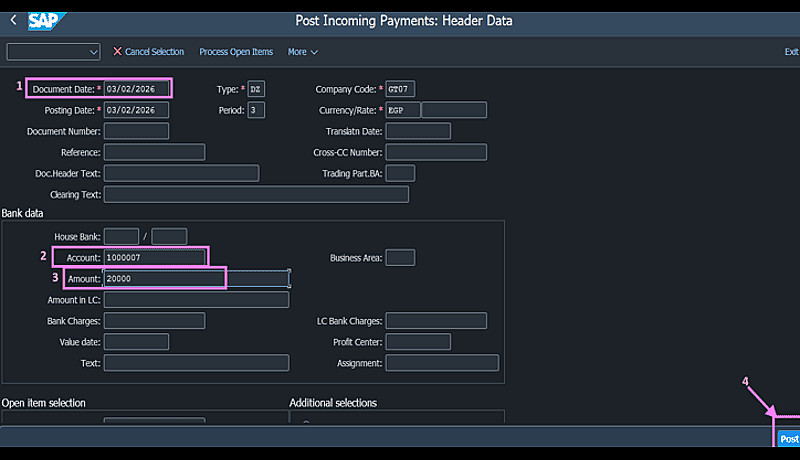Click Process Open Items
800x460 pixels.
[x=236, y=52]
